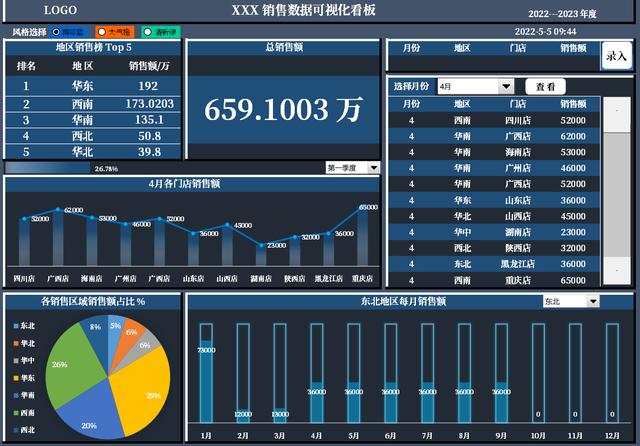Select the 重庆店 65000 data point

point(361,209)
